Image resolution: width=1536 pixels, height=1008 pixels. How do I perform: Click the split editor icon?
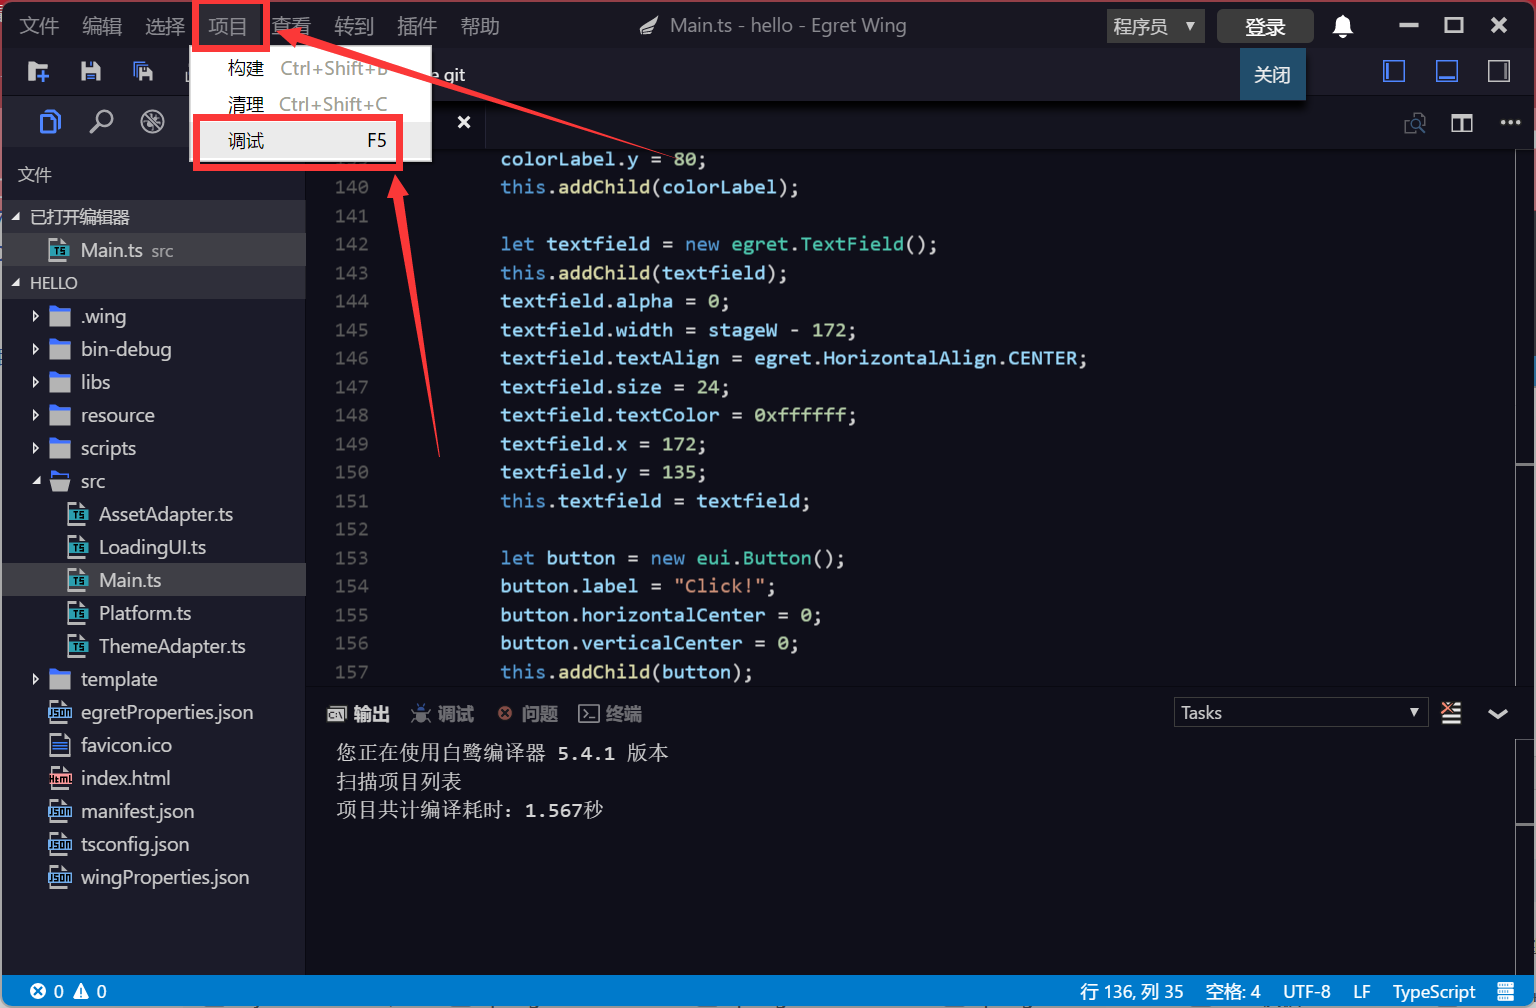pos(1462,123)
